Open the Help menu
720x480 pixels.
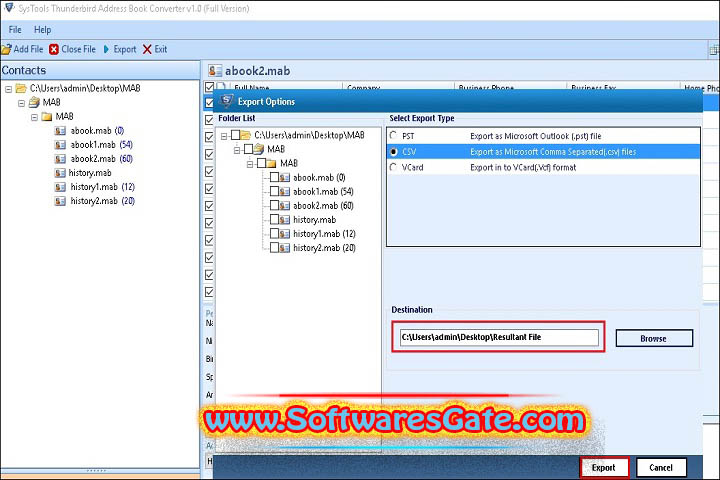click(42, 30)
